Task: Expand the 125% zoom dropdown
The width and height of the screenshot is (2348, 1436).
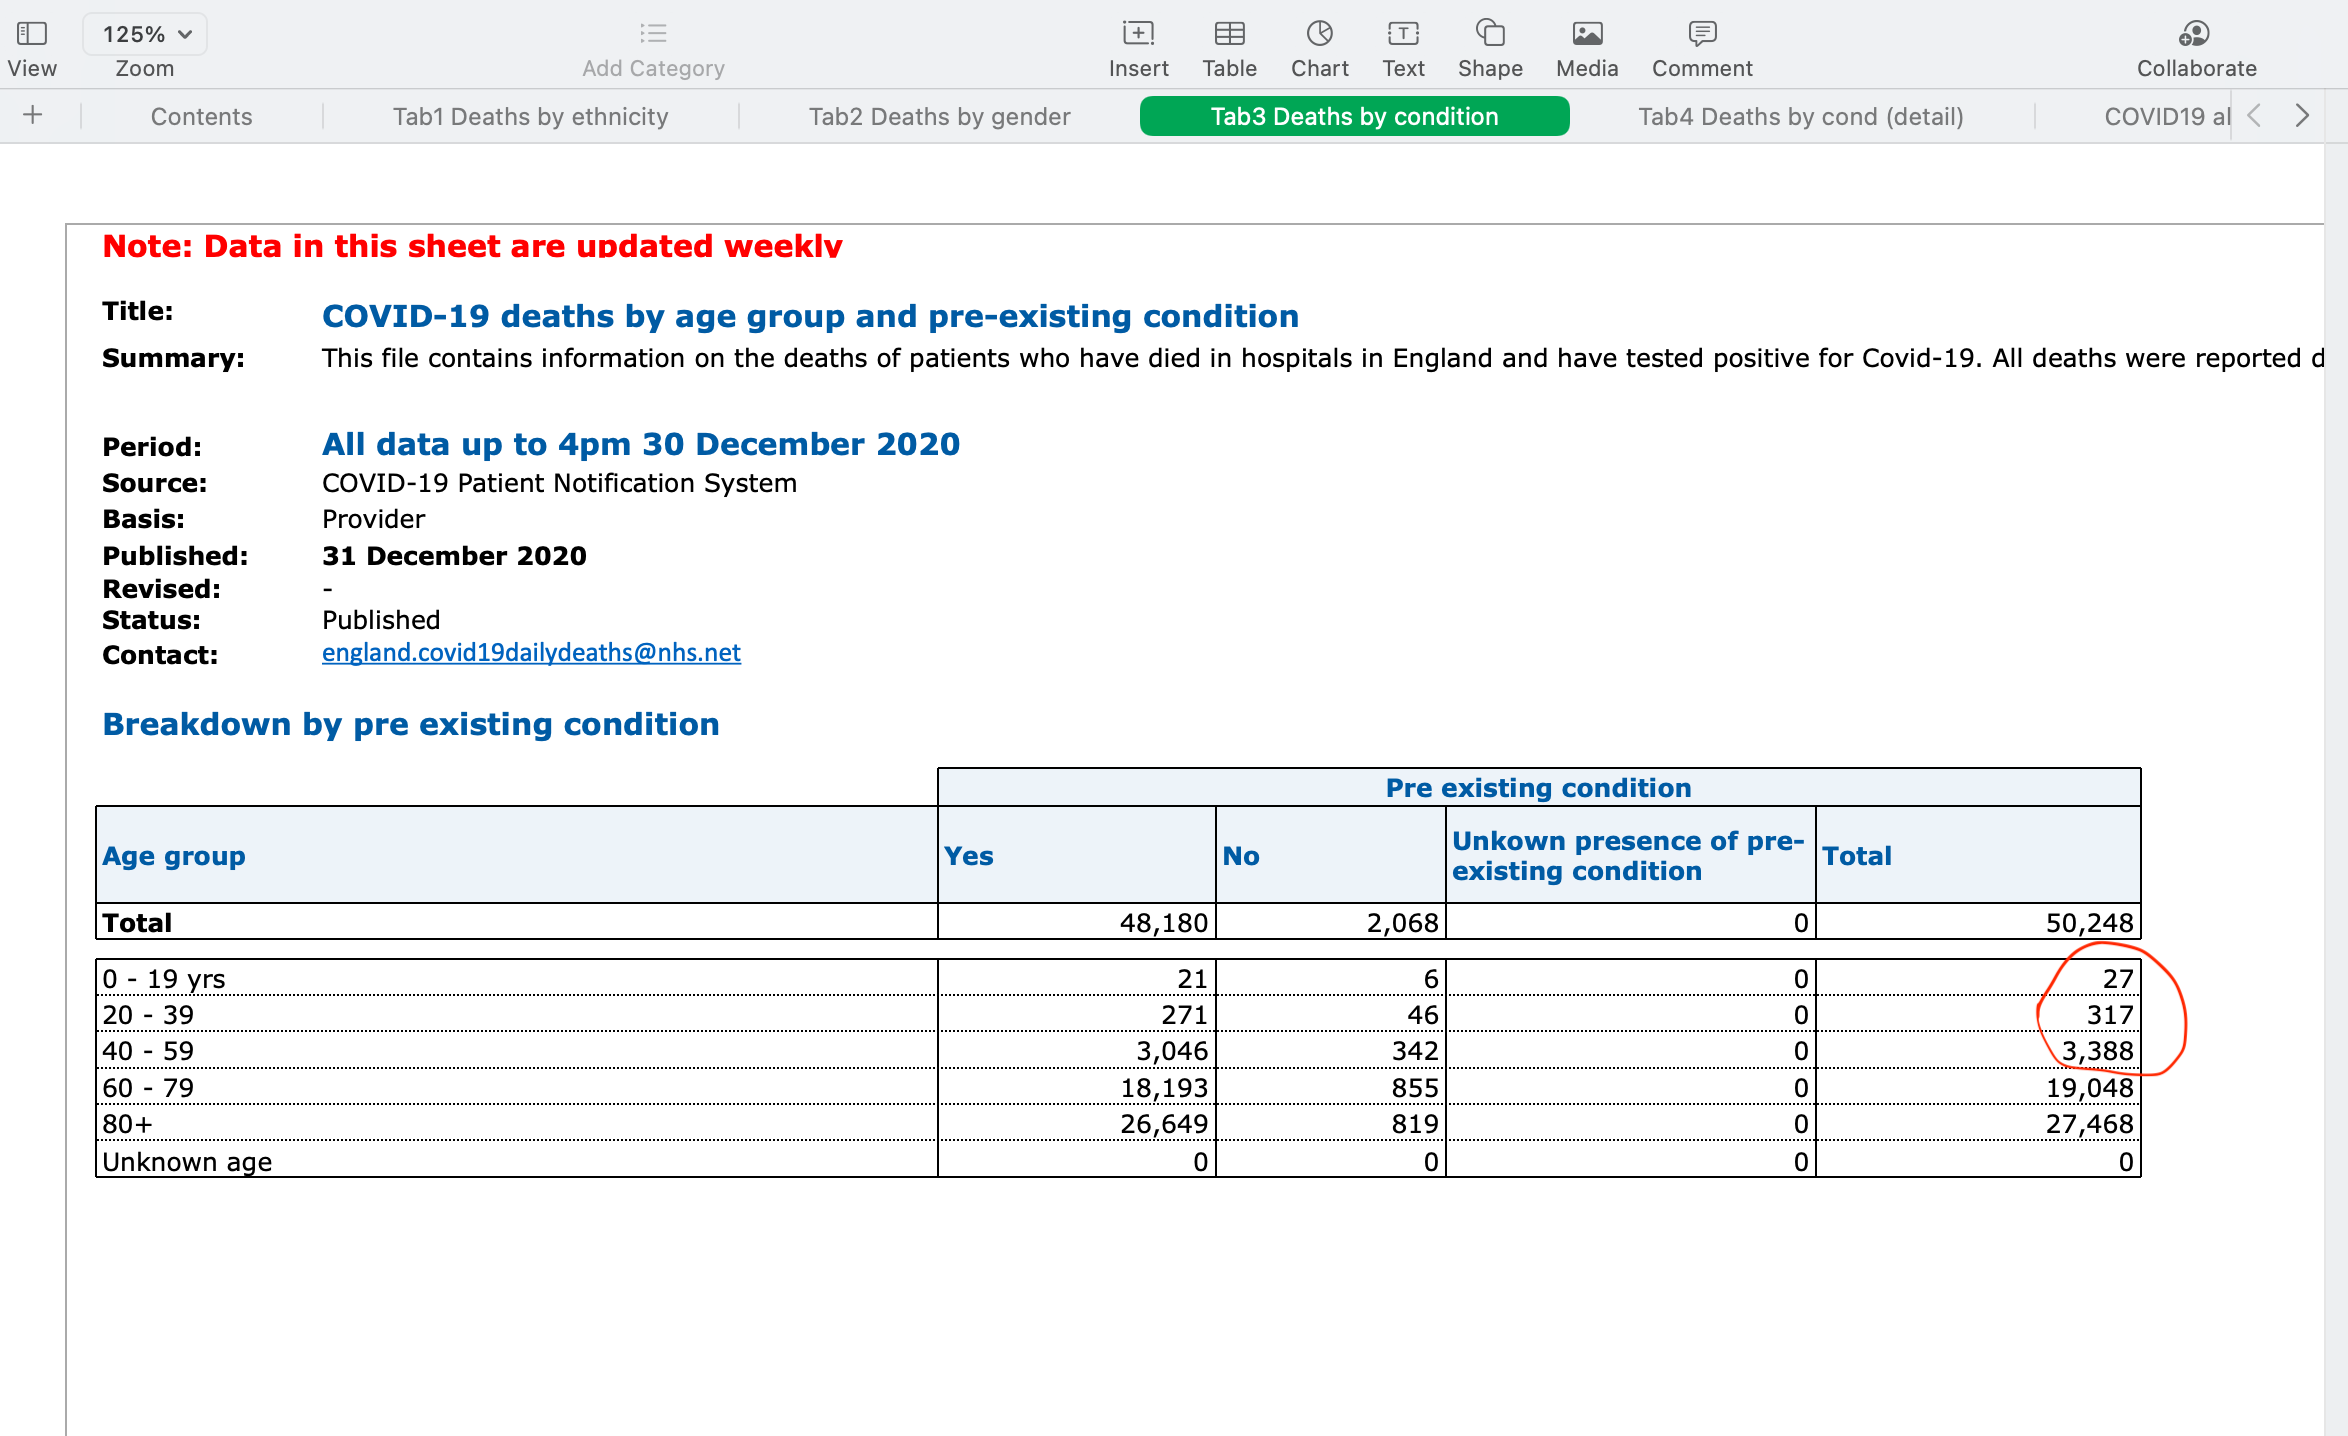Action: coord(145,34)
